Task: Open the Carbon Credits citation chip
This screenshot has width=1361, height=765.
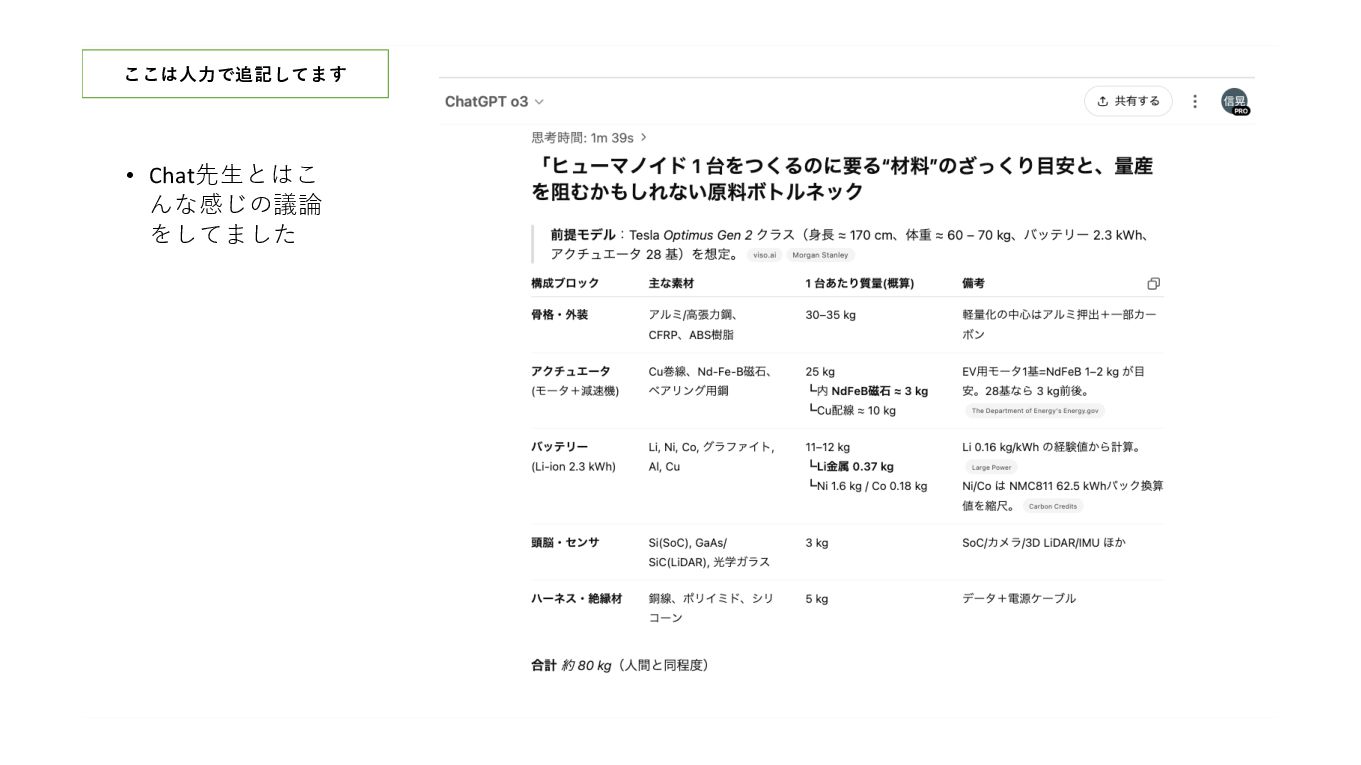Action: click(x=1053, y=506)
